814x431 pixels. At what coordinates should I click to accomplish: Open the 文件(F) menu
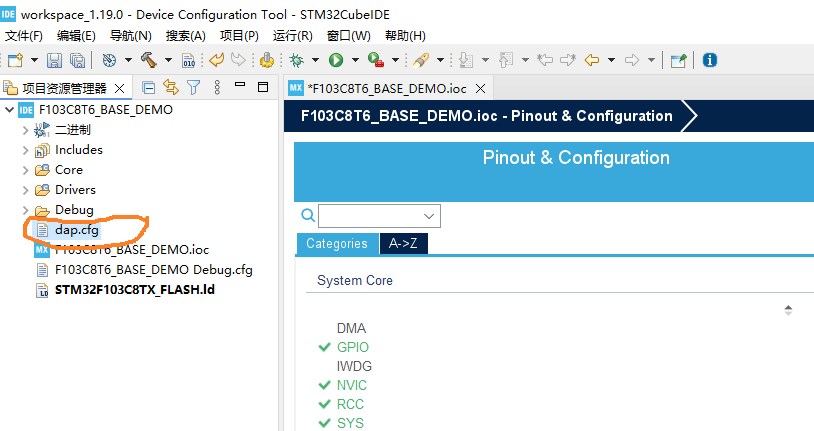click(23, 36)
